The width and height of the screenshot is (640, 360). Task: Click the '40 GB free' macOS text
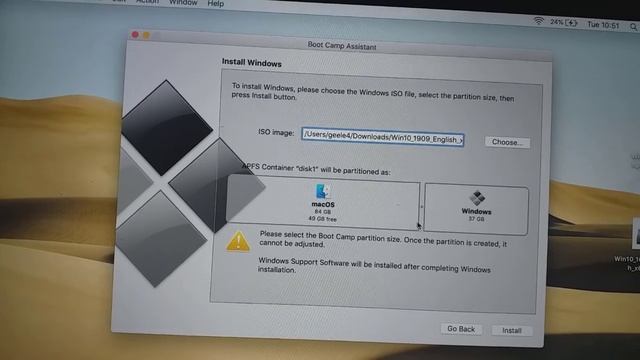[x=322, y=219]
